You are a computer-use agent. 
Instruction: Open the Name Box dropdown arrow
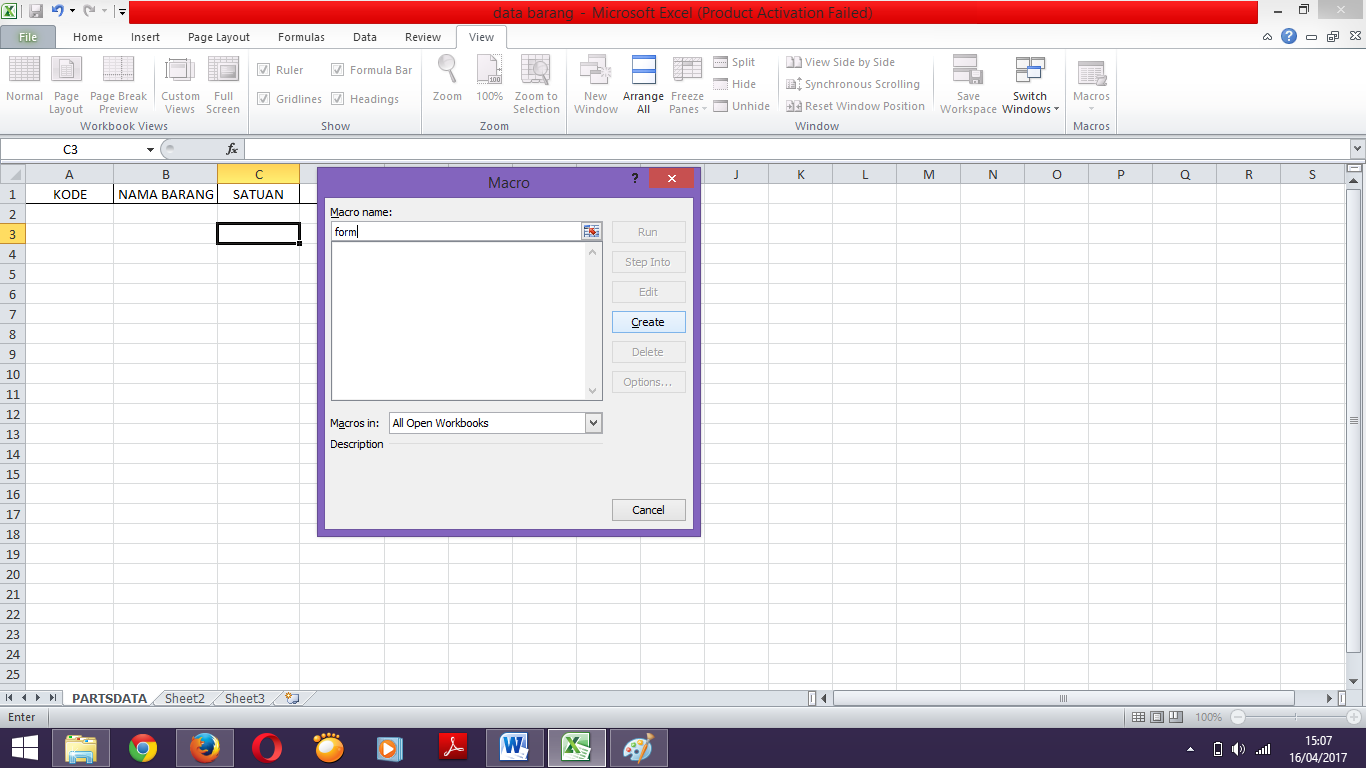click(150, 149)
